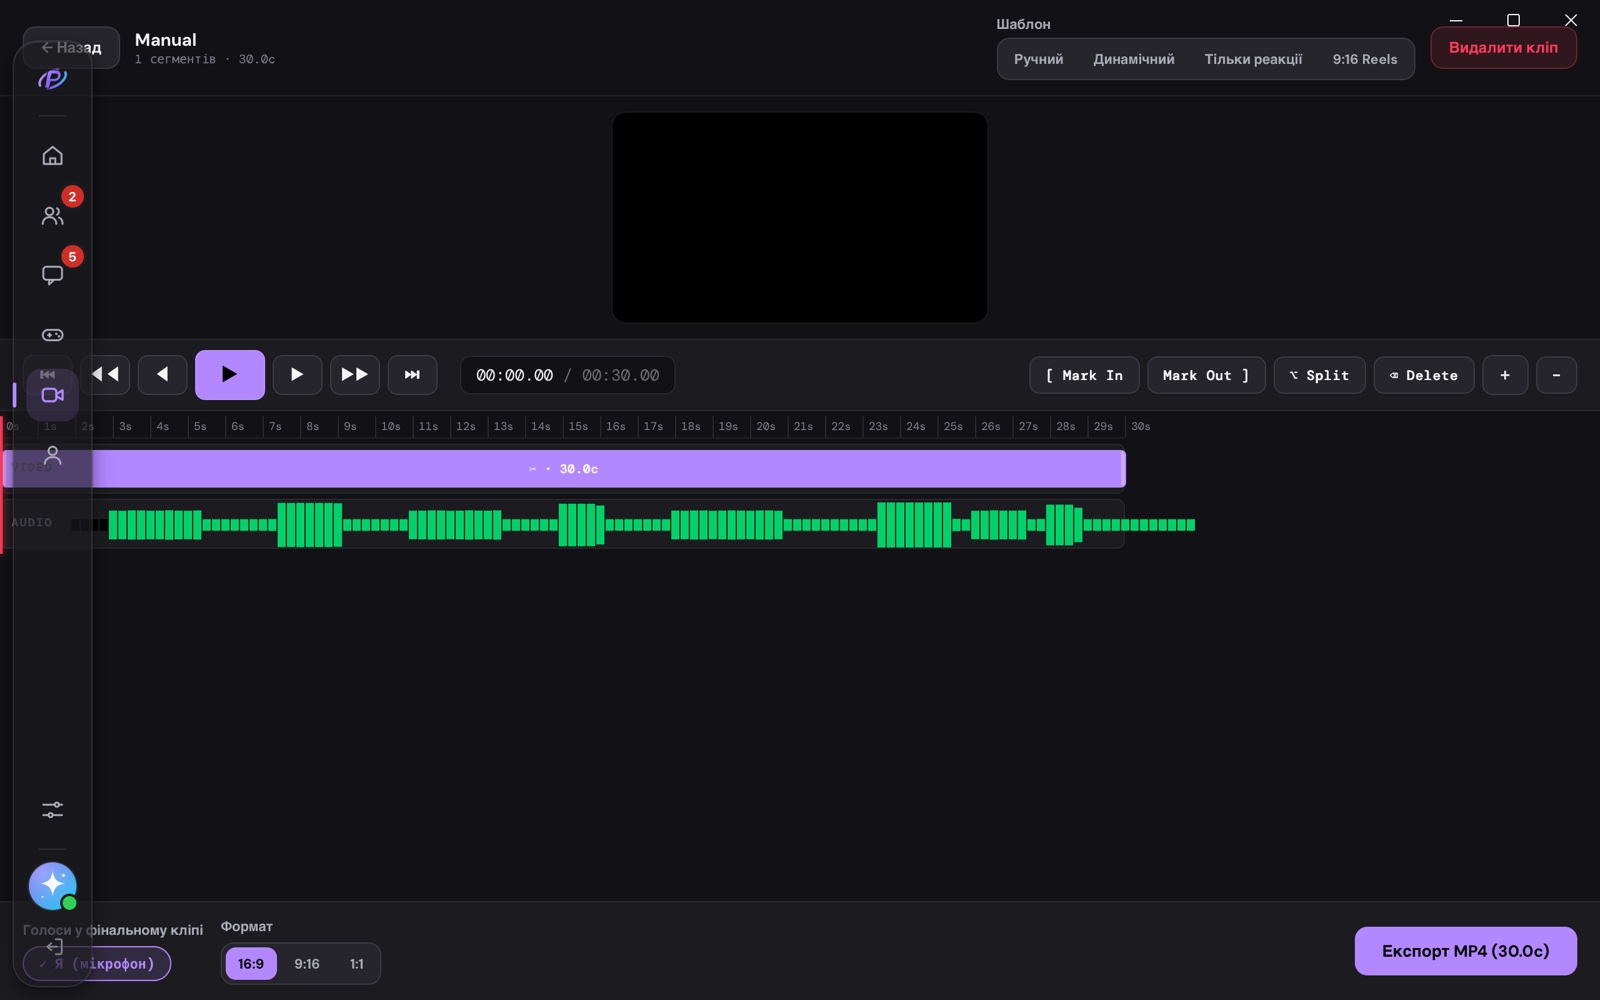Step back one frame with left arrow
The width and height of the screenshot is (1600, 1000).
162,375
